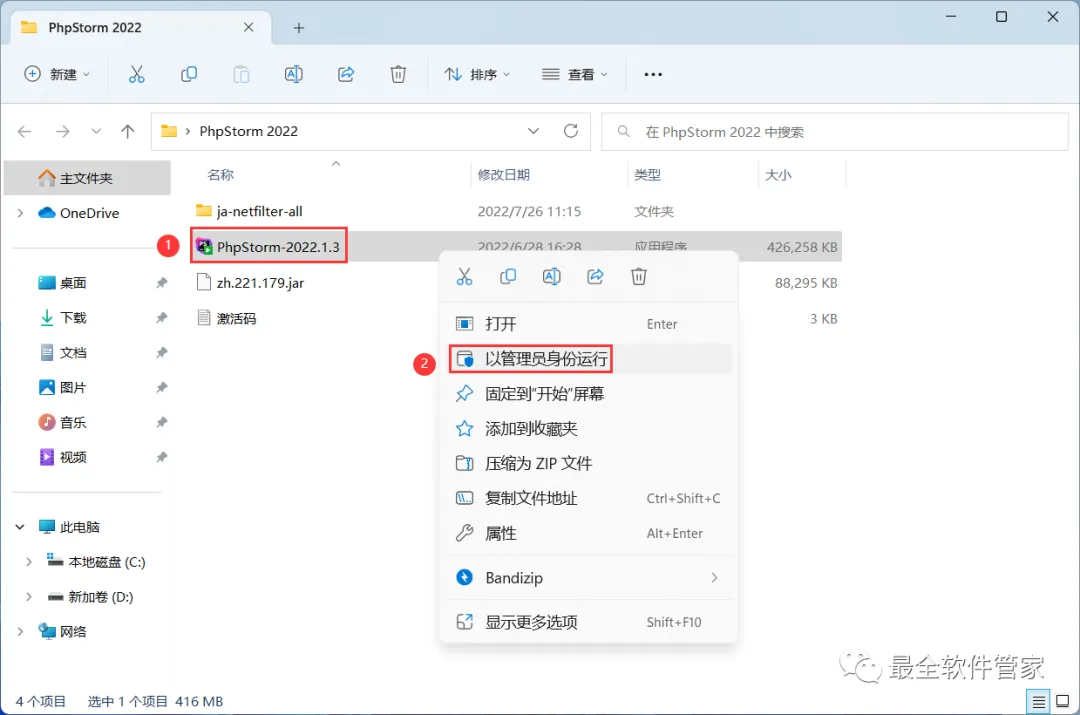Unpin 文档 from quick access
The width and height of the screenshot is (1080, 715).
click(161, 353)
